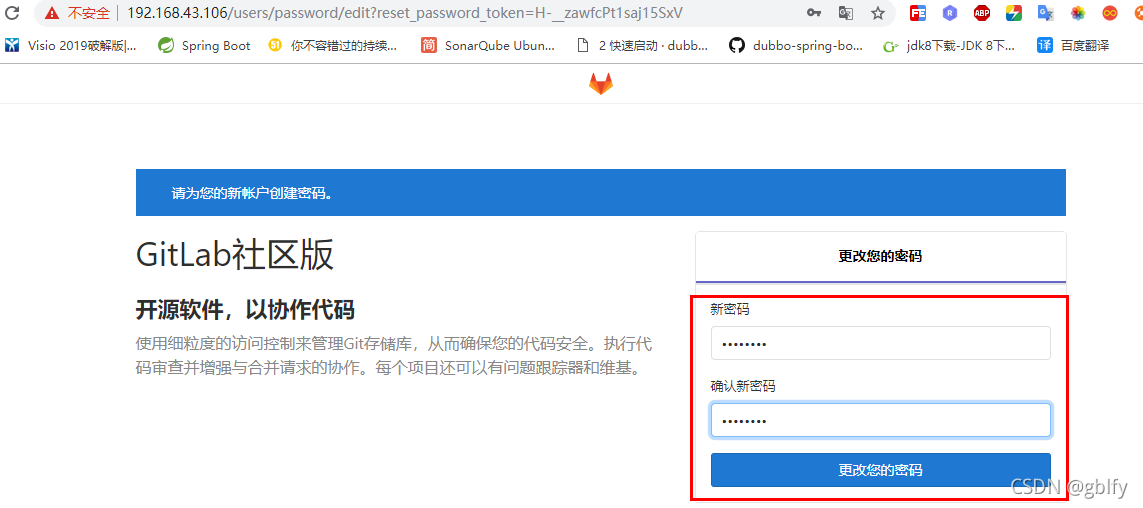Click the address bar URL

click(x=405, y=12)
